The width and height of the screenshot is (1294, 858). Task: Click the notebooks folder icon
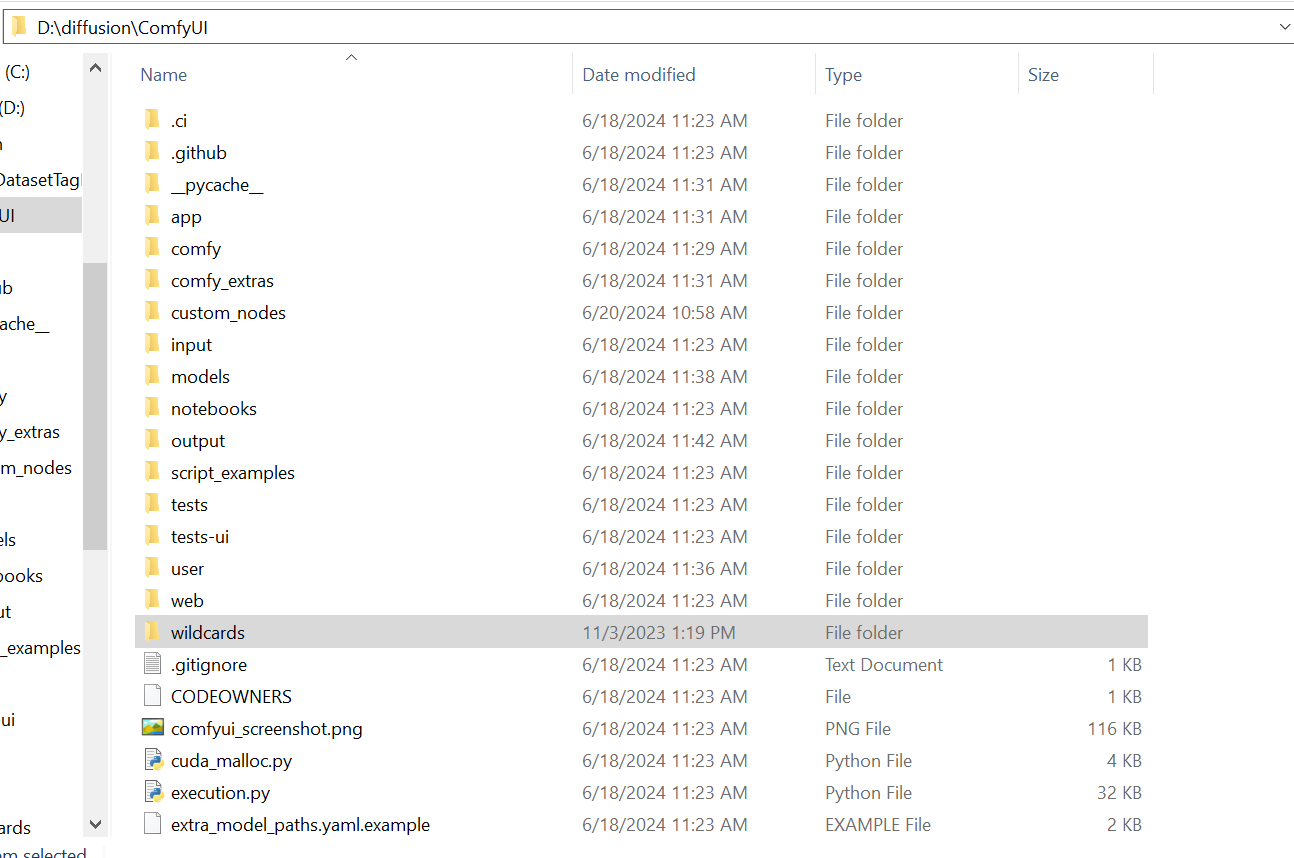(152, 408)
